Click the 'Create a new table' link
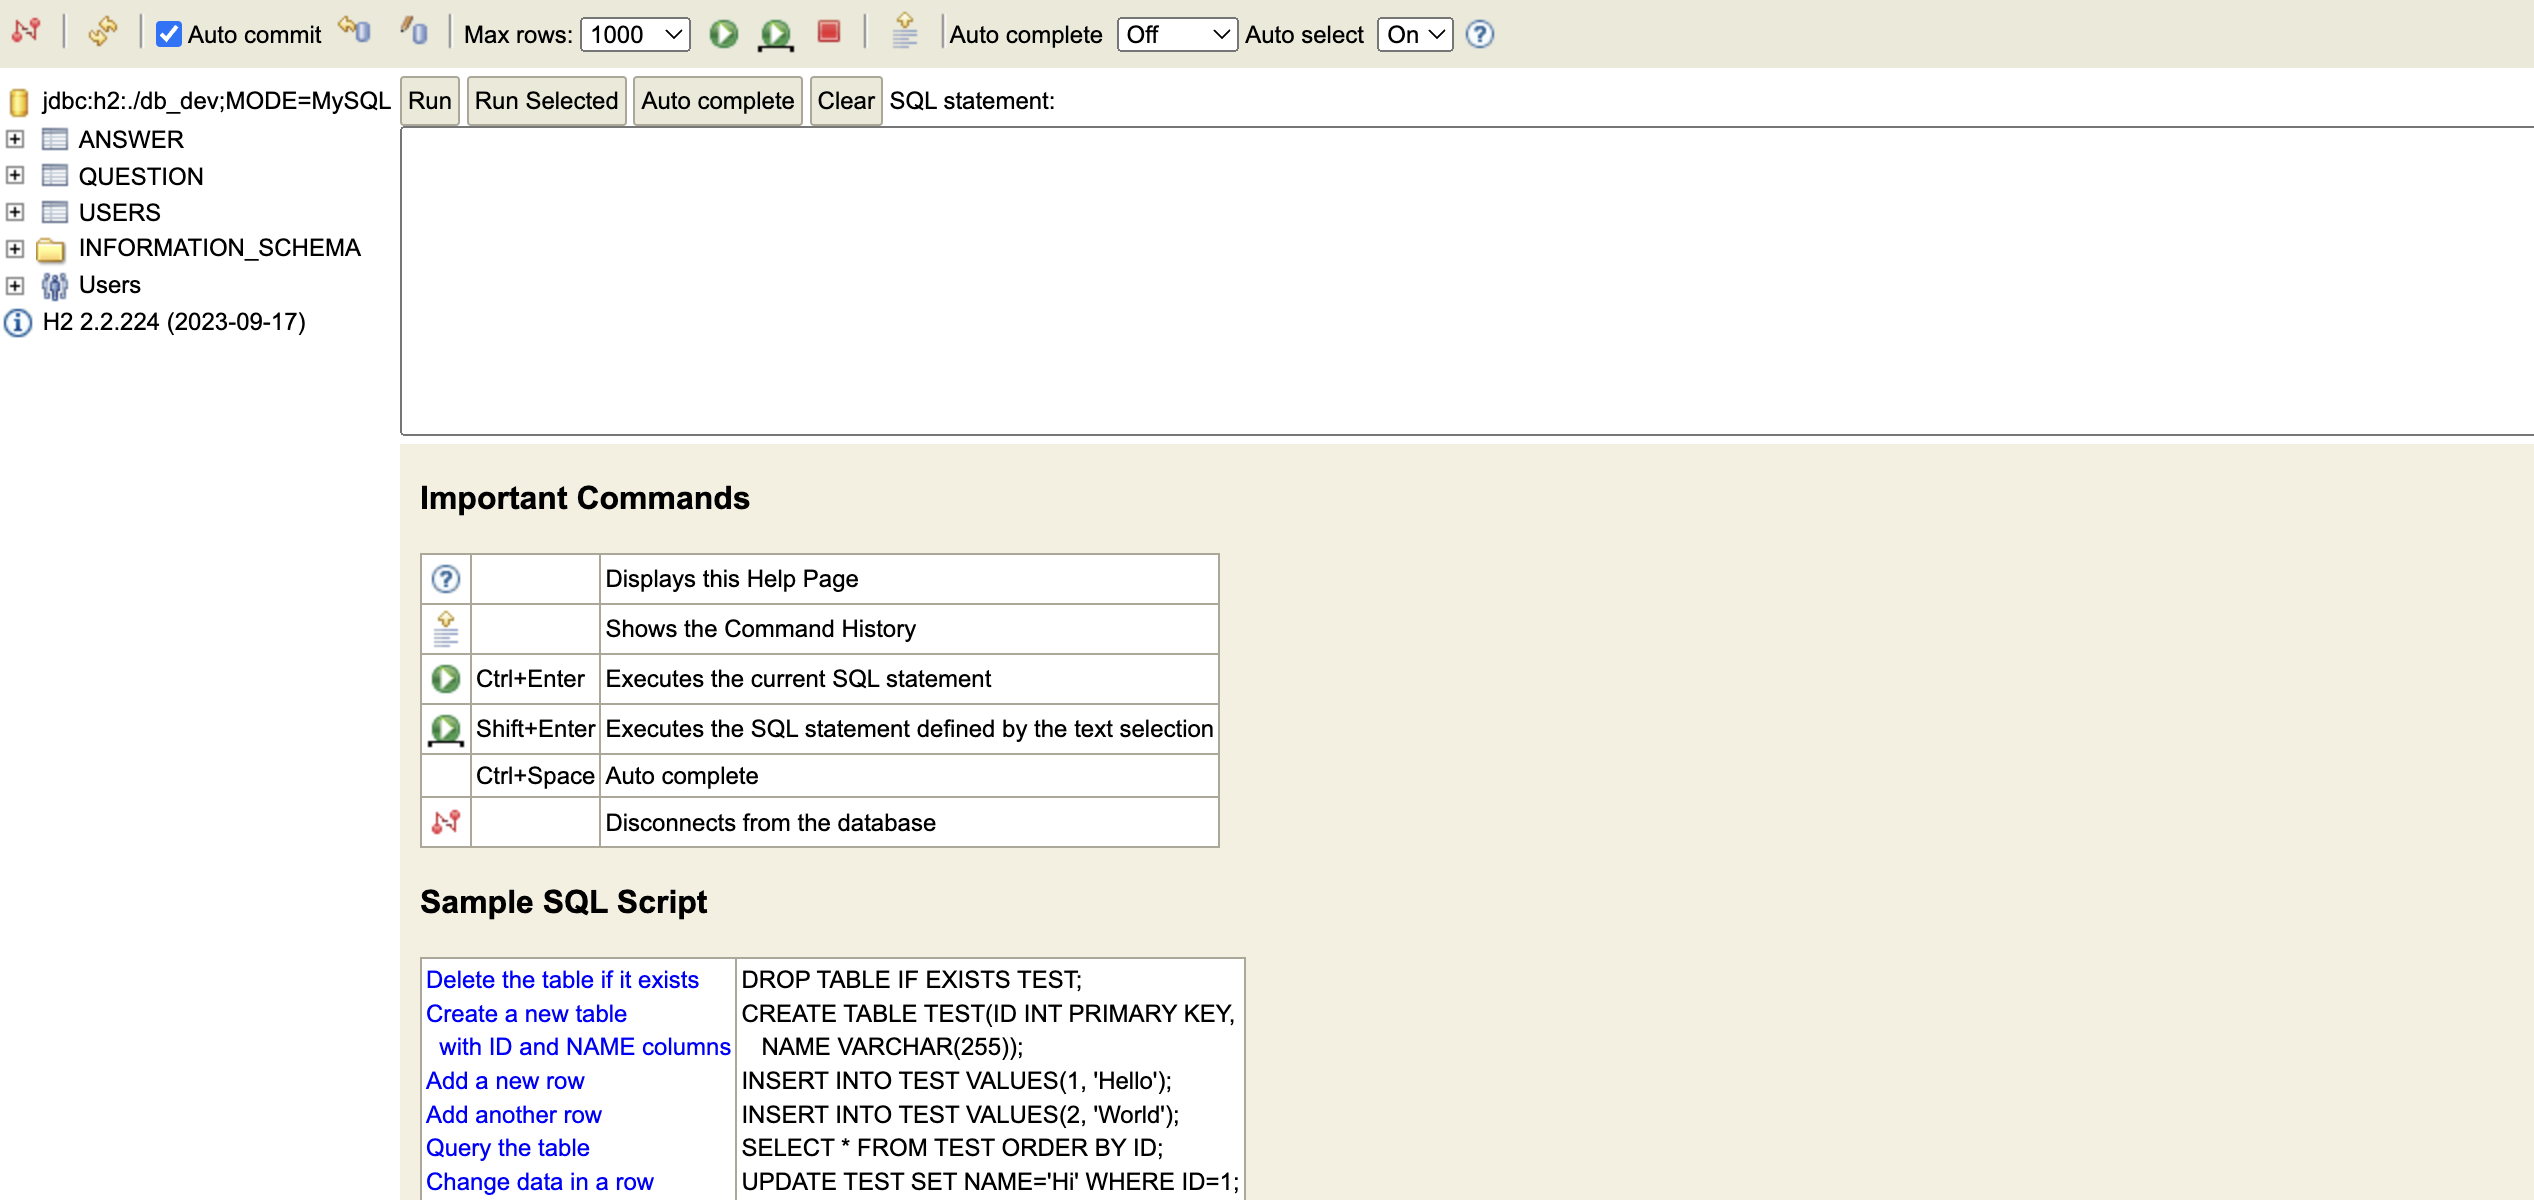 (x=526, y=1013)
